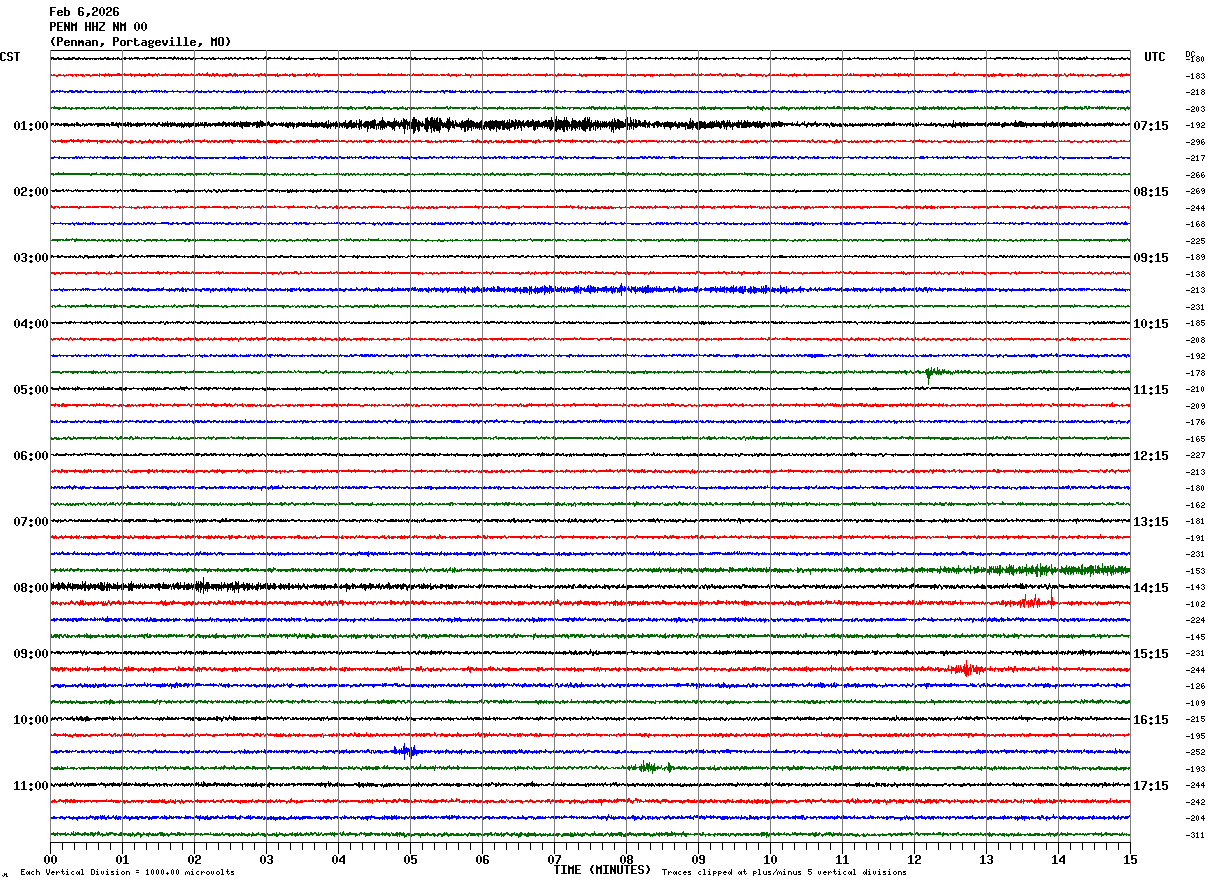The image size is (1210, 886).
Task: Select the 'PENM HHZ NM 00' station code line
Action: tap(98, 27)
